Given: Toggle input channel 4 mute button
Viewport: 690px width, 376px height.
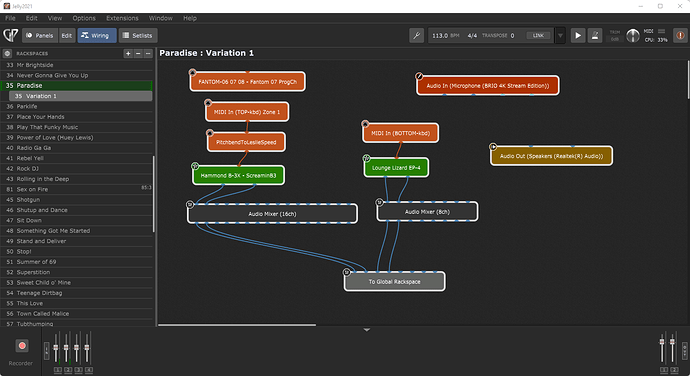Looking at the screenshot, I should click(x=88, y=370).
